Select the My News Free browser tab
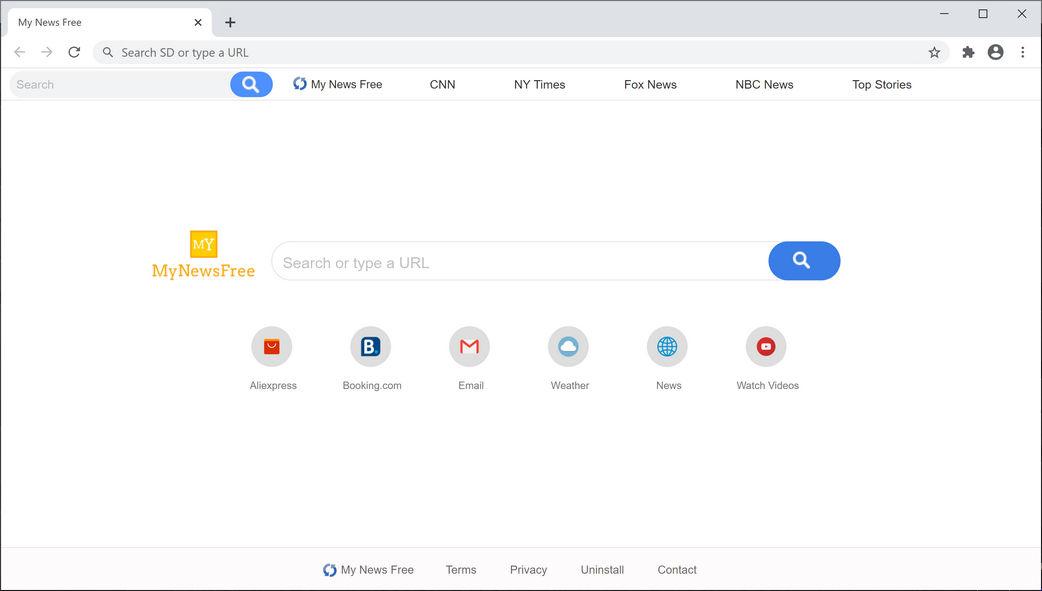This screenshot has height=591, width=1042. tap(110, 23)
